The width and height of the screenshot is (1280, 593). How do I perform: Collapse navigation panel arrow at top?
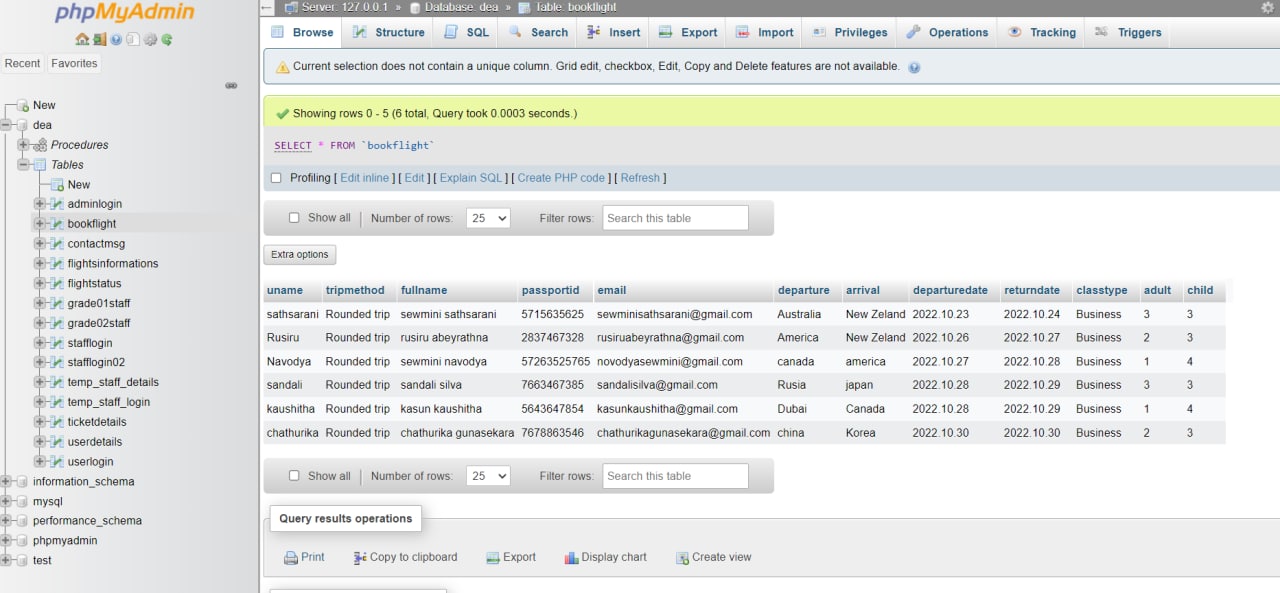(266, 7)
